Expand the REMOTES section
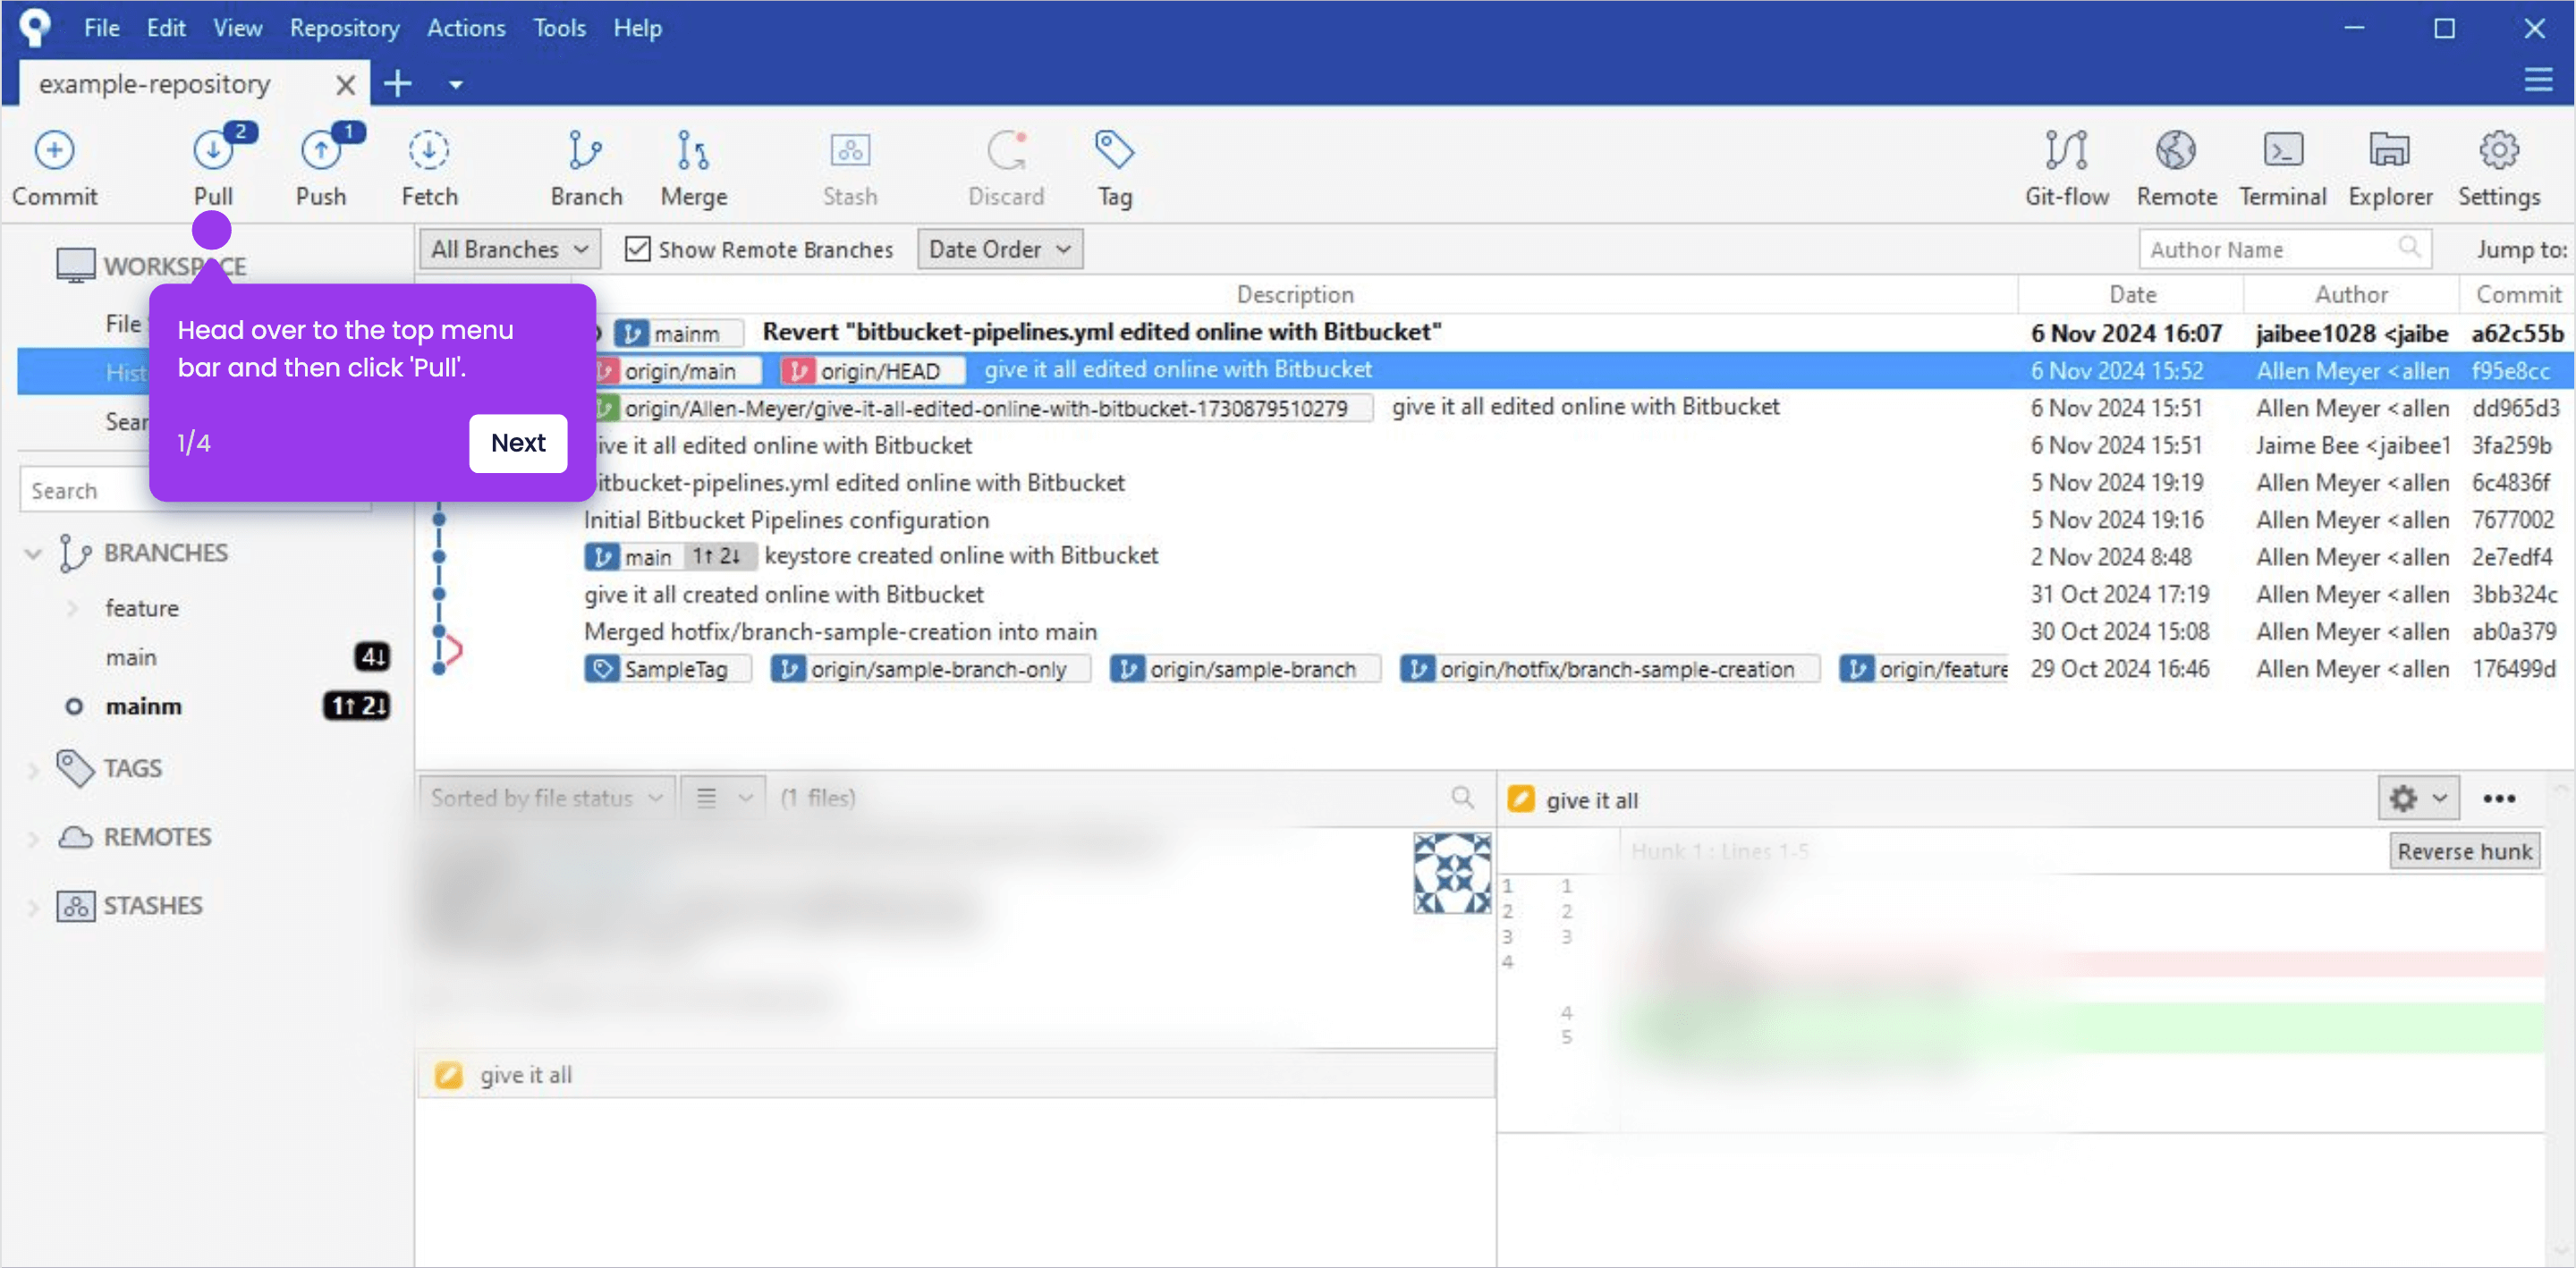 click(33, 837)
